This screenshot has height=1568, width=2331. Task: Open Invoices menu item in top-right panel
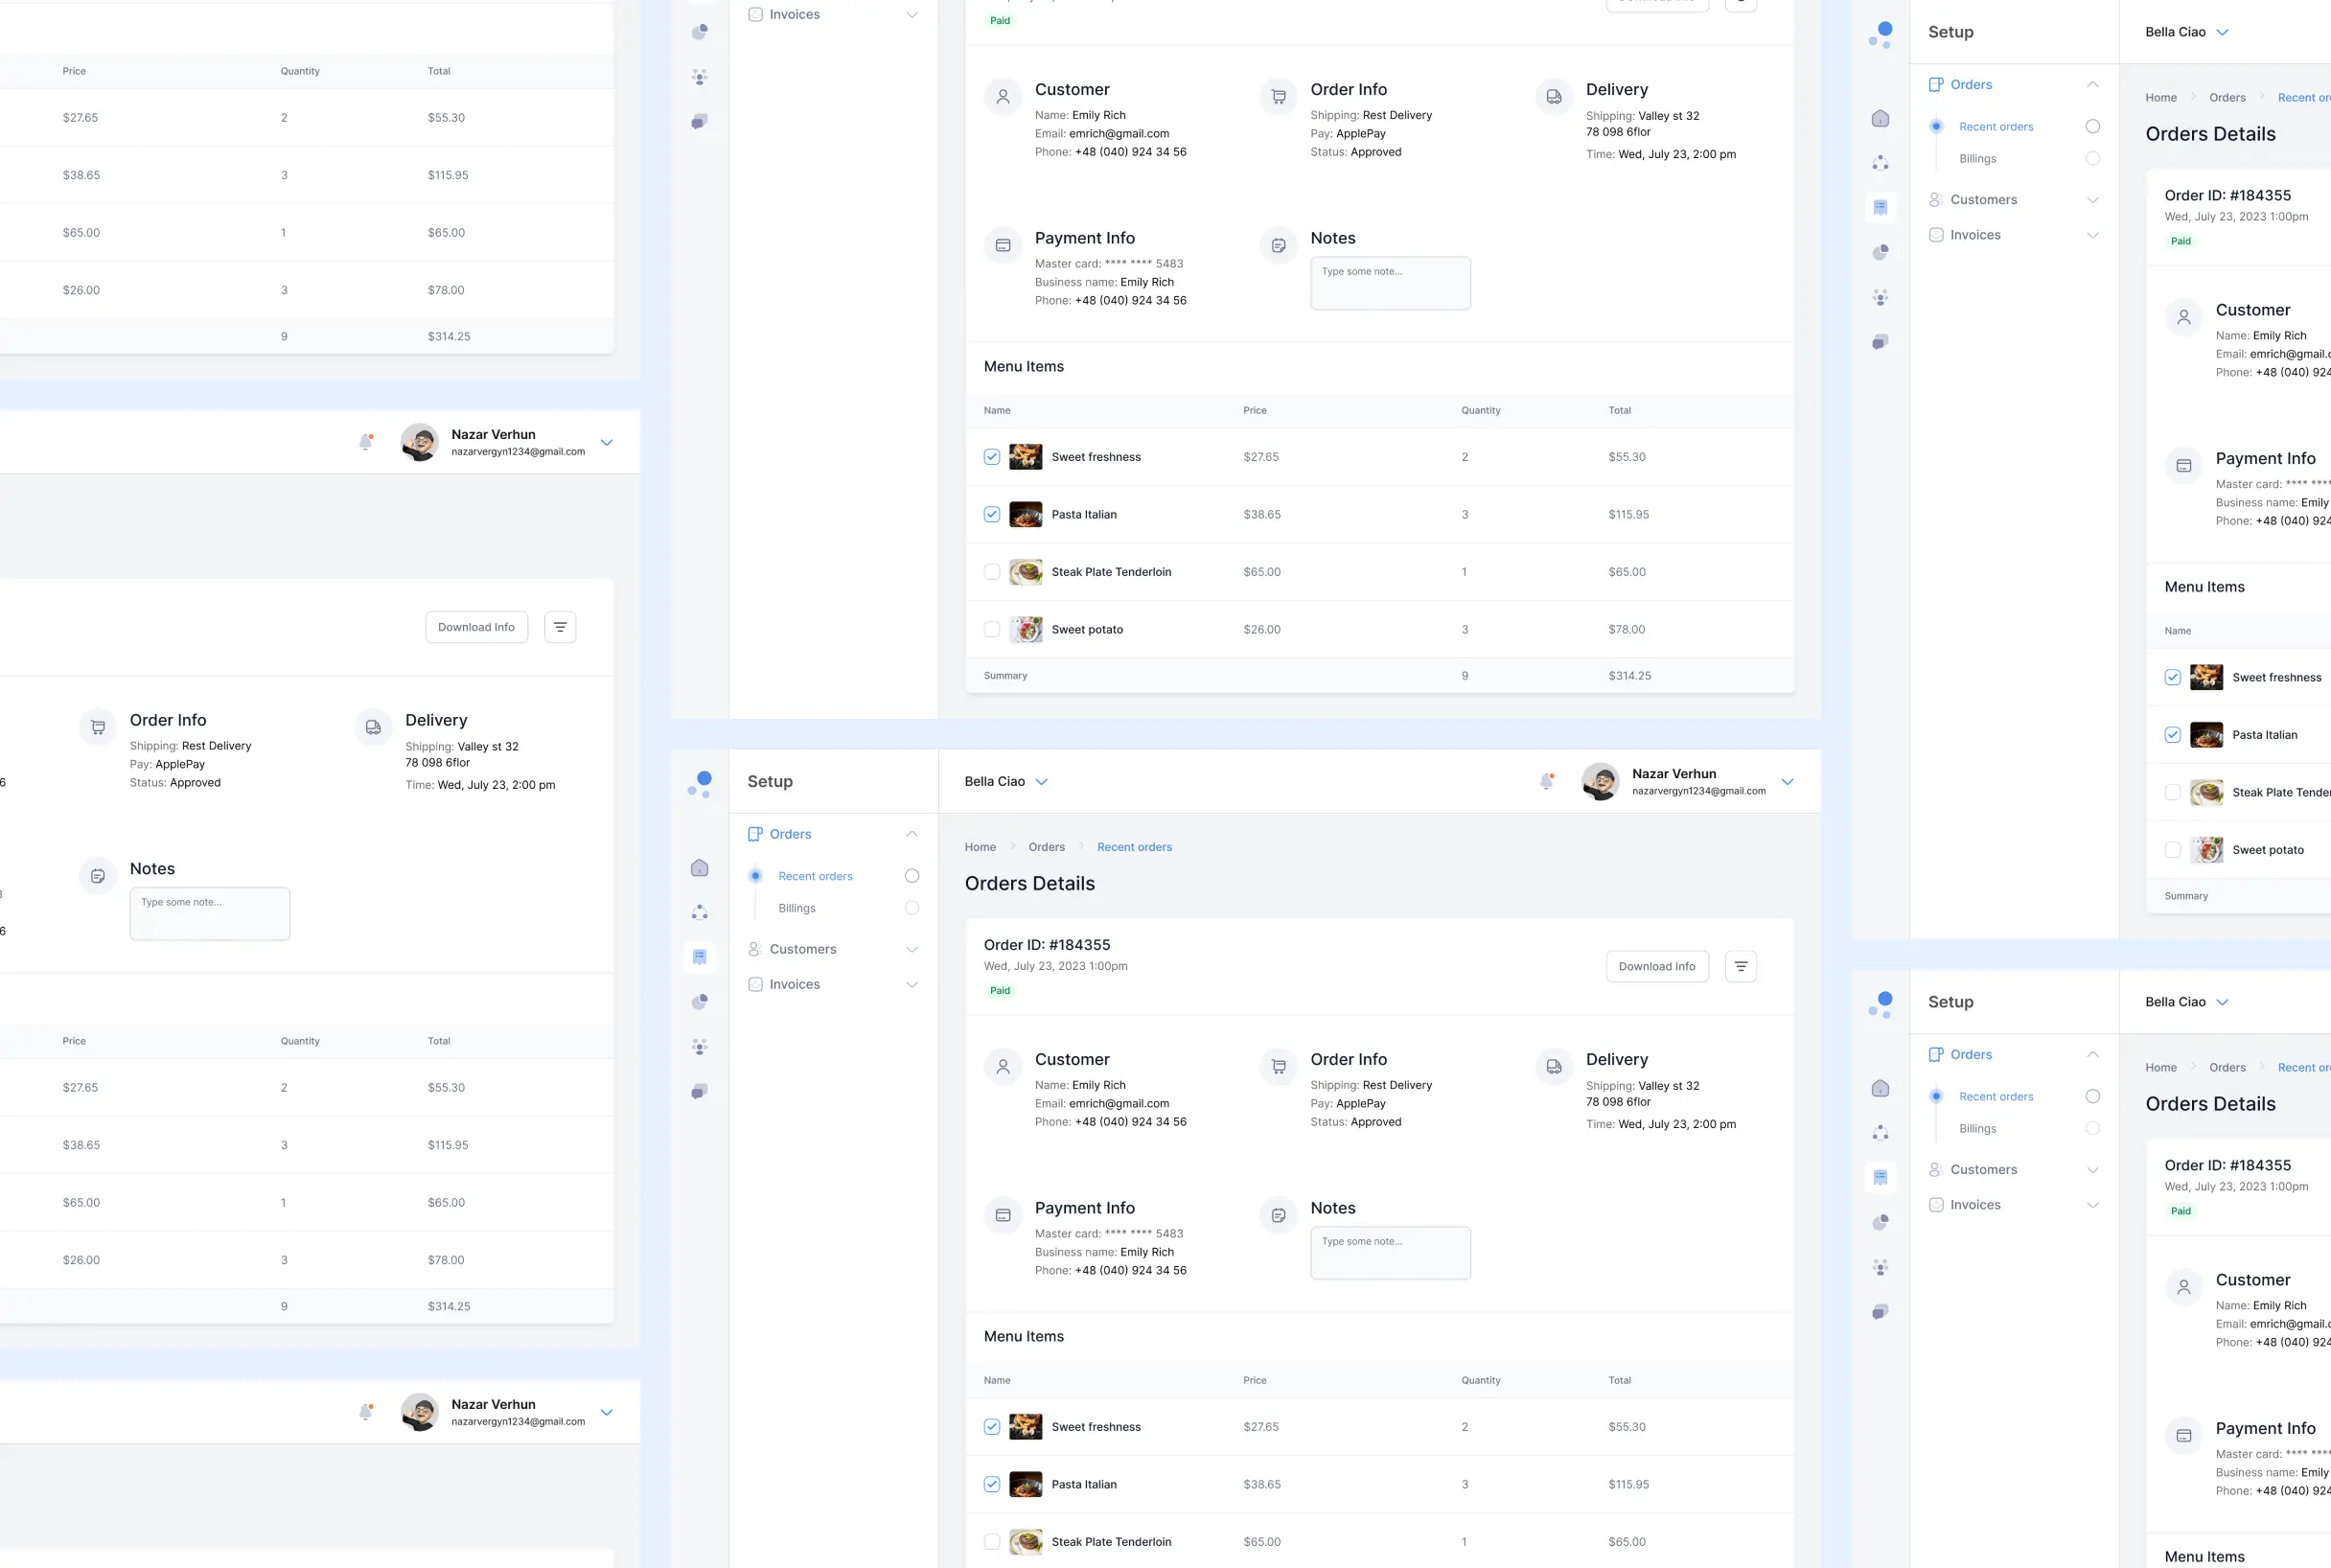click(1974, 235)
